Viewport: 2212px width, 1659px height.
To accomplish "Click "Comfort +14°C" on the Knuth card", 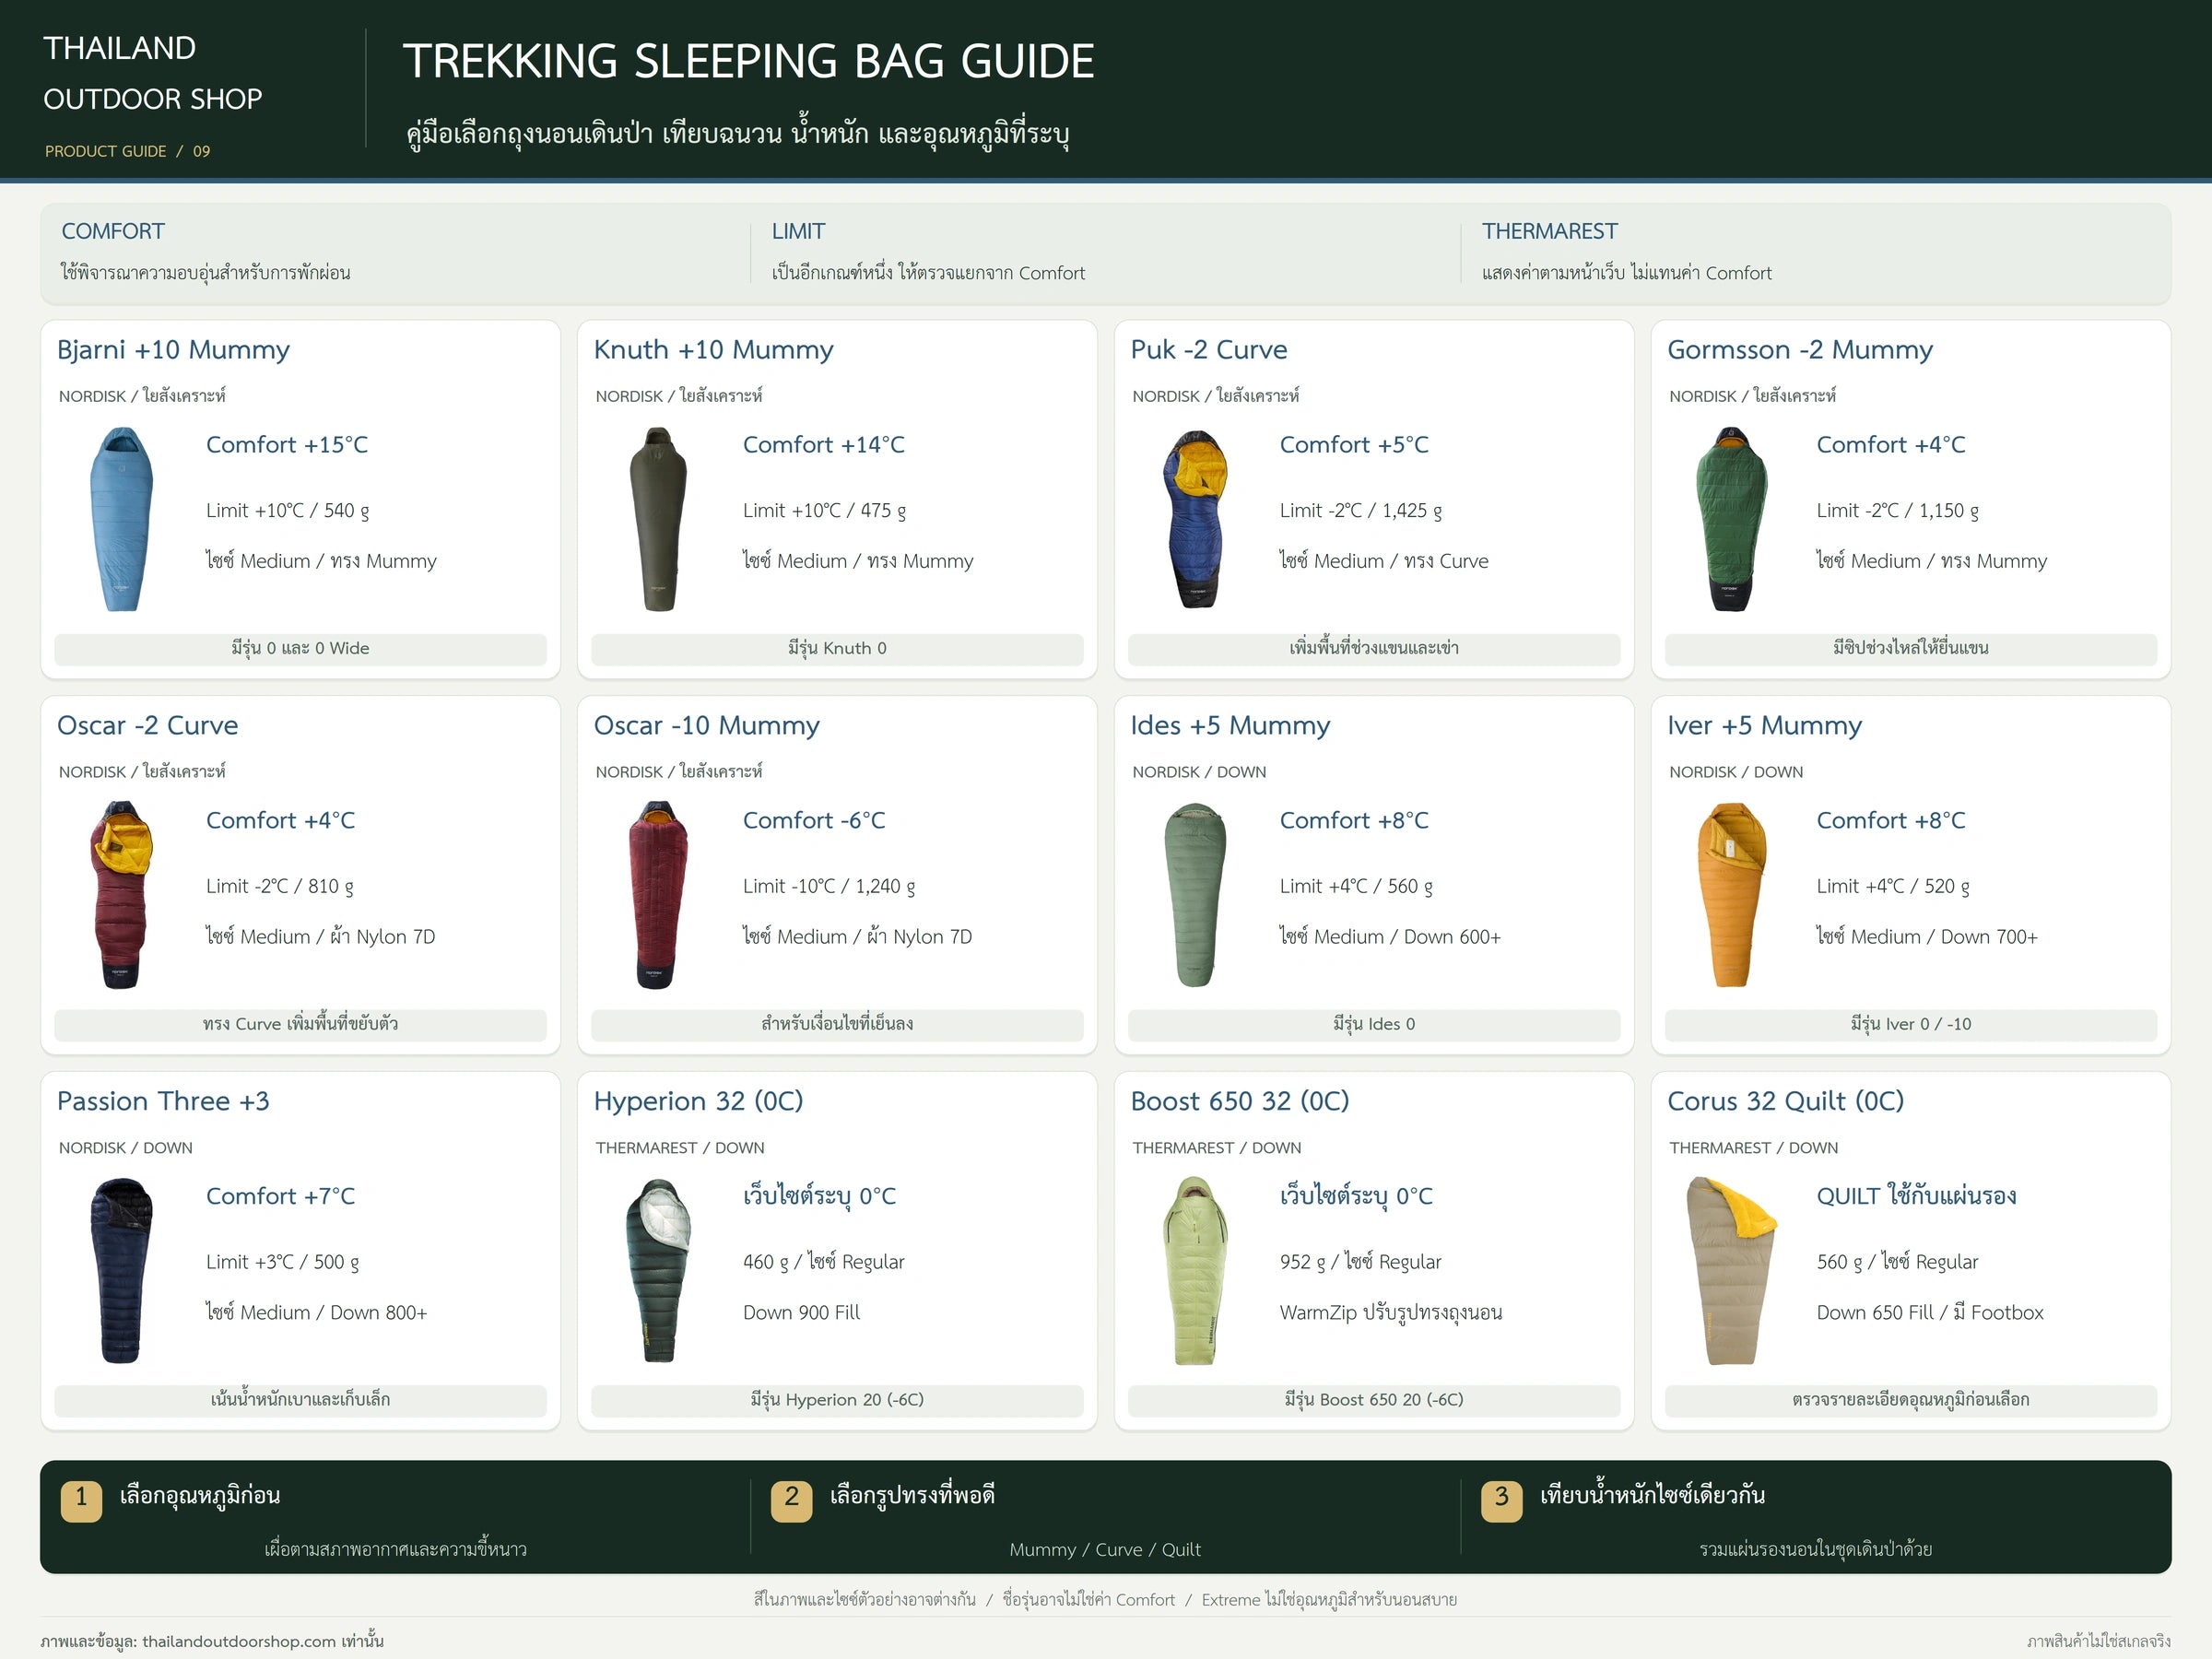I will [x=823, y=445].
